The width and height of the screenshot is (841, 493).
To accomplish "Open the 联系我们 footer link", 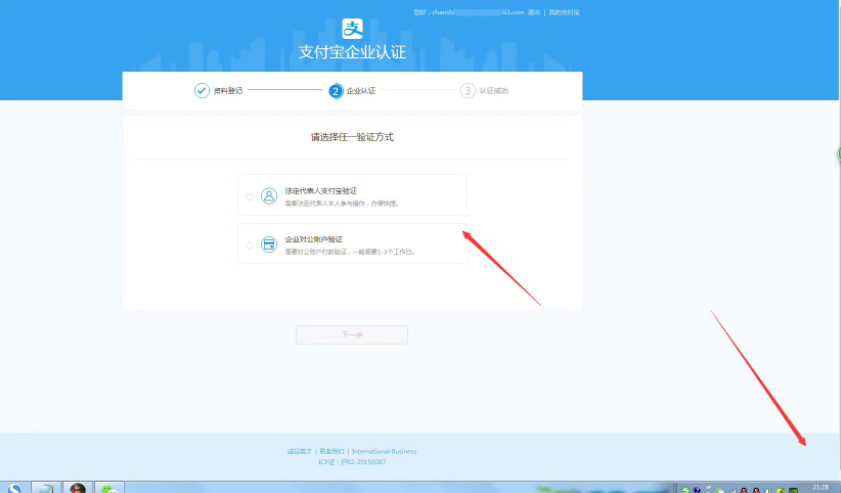I will click(332, 452).
